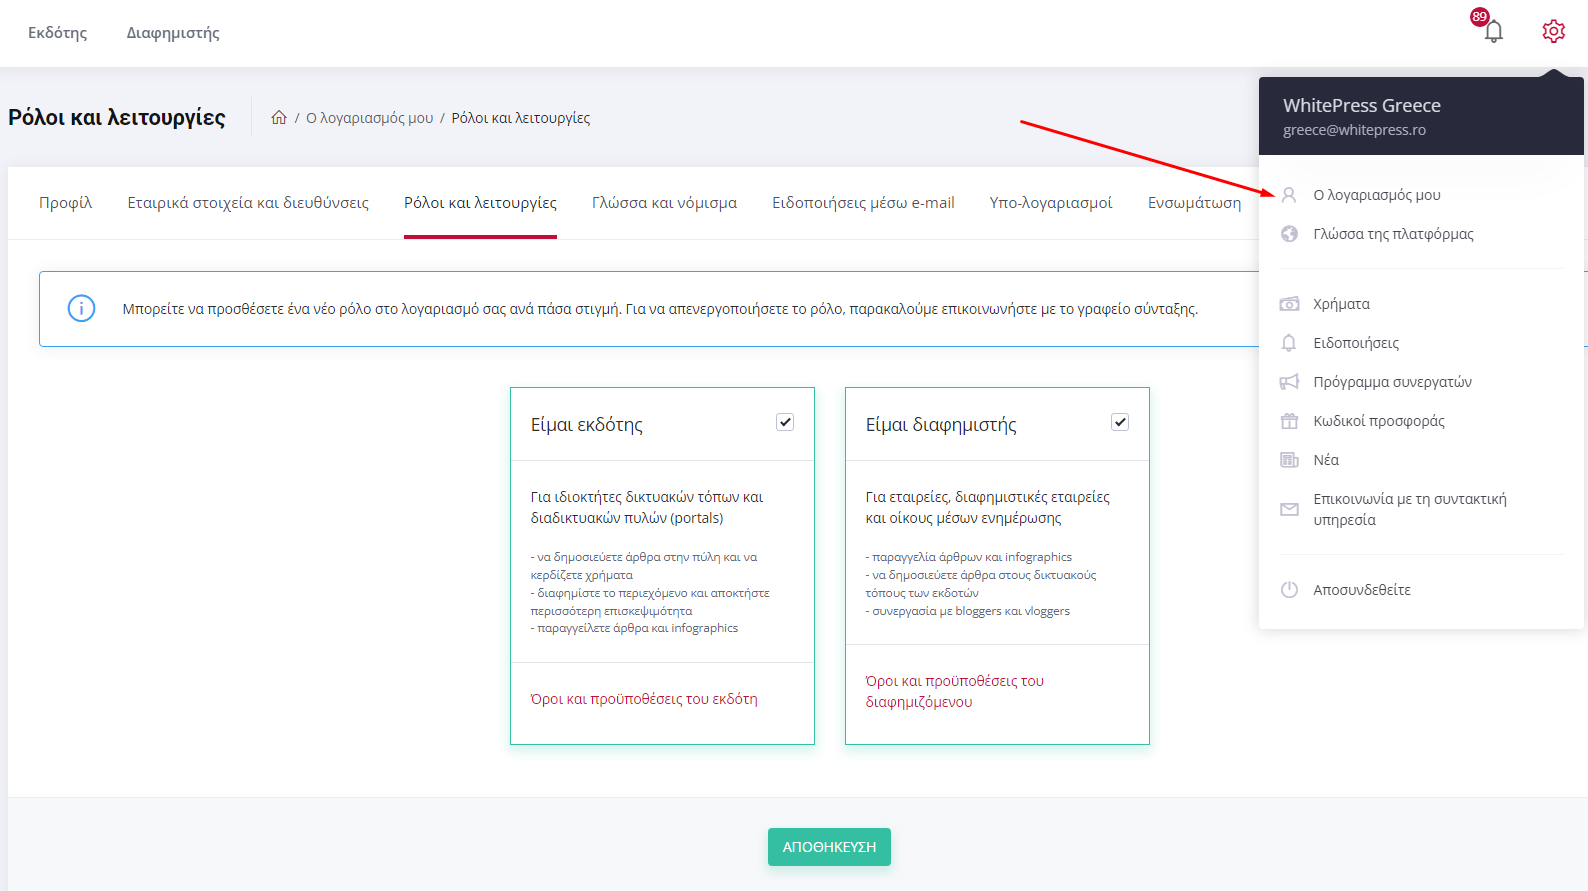The height and width of the screenshot is (891, 1588).
Task: Open the Εκδότης top menu
Action: tap(58, 33)
